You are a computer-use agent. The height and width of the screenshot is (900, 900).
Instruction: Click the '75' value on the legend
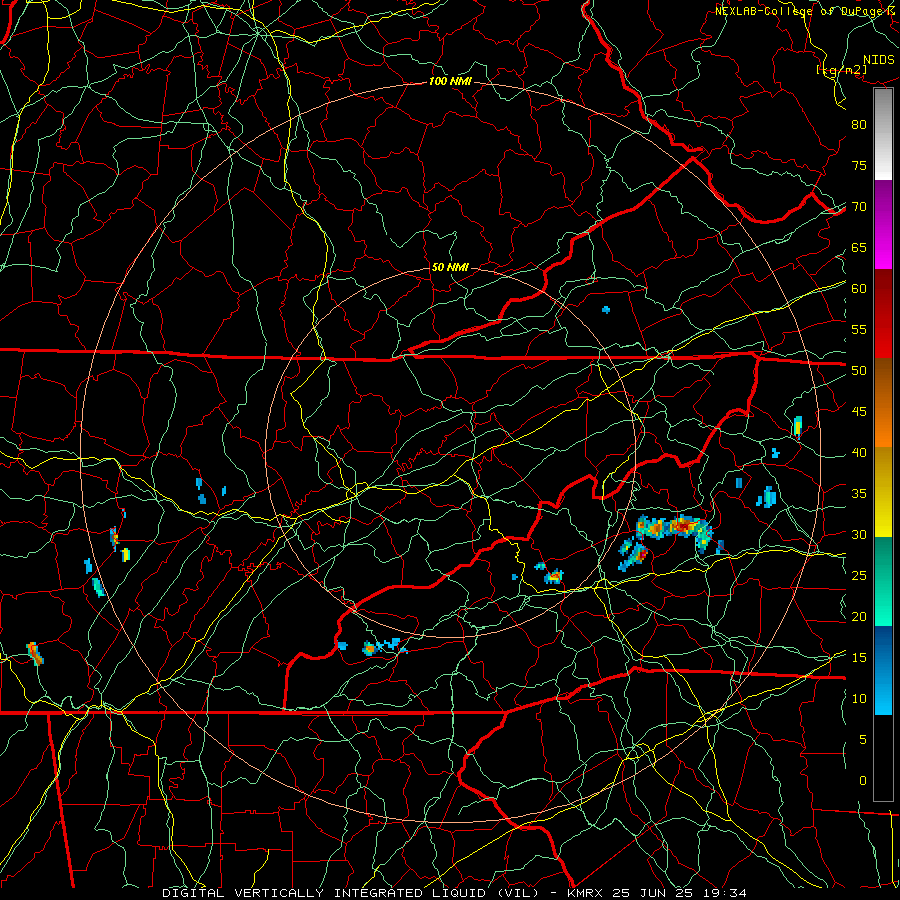[859, 166]
